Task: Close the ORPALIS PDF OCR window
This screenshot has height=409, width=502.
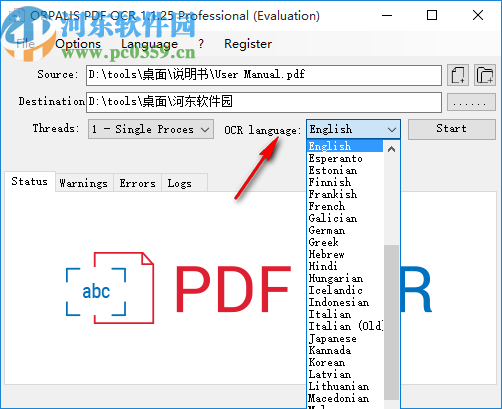Action: (478, 15)
